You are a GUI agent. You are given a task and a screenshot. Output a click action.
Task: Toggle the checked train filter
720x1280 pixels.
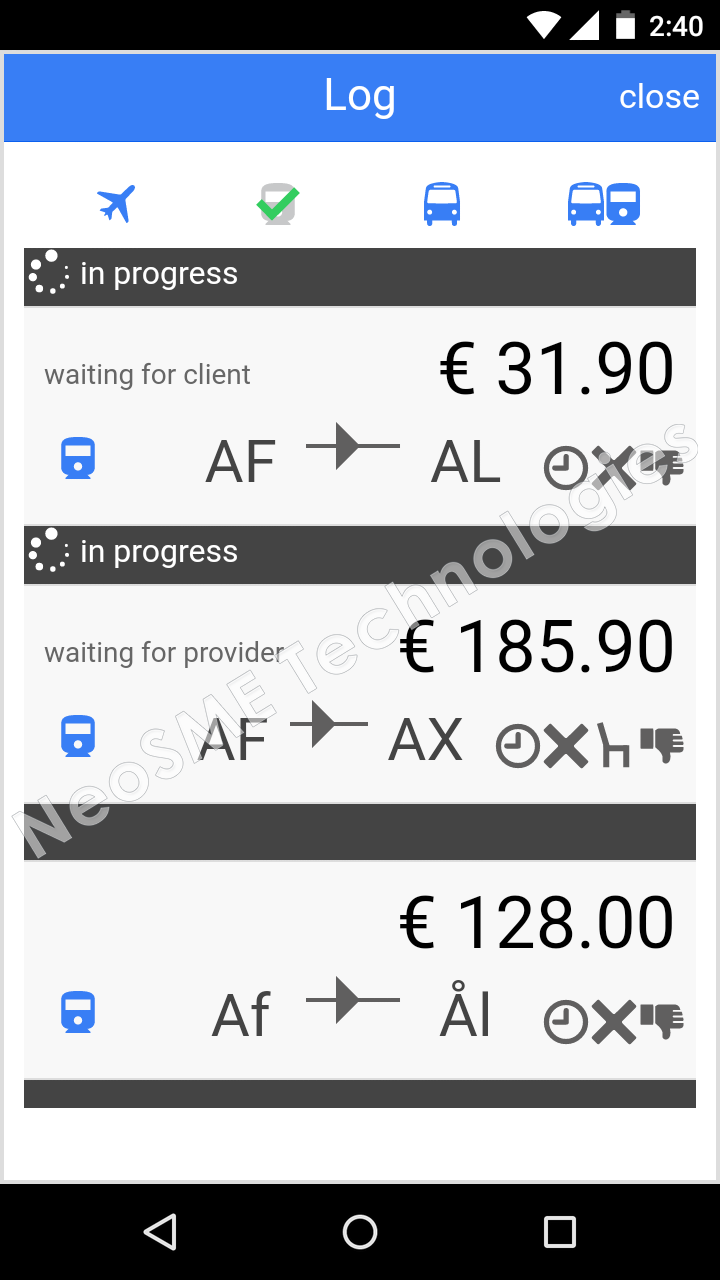[278, 204]
